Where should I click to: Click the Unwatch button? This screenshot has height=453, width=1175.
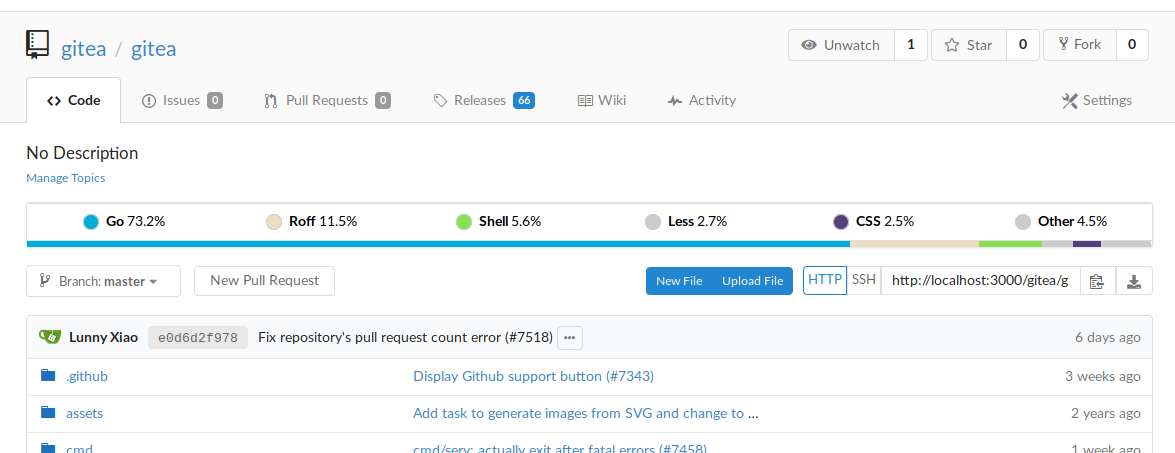[842, 45]
